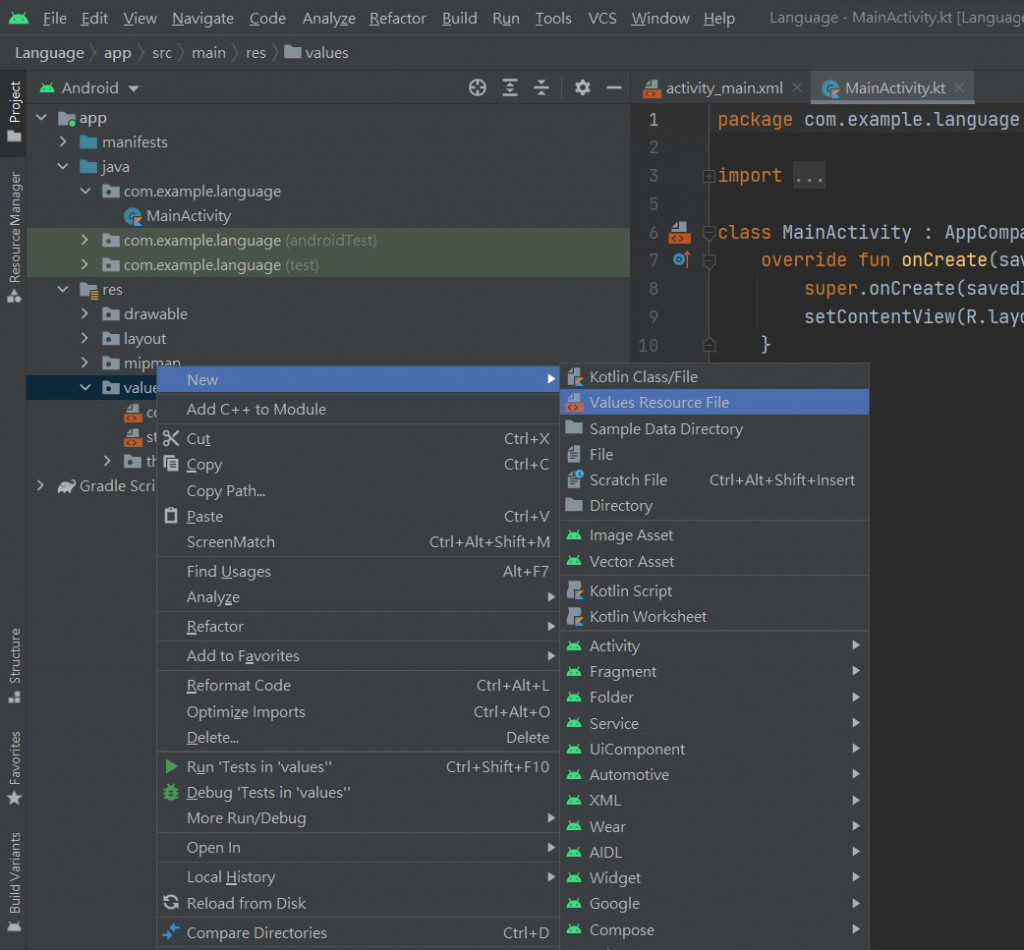The image size is (1024, 950).
Task: Open Project panel settings gear
Action: point(583,87)
